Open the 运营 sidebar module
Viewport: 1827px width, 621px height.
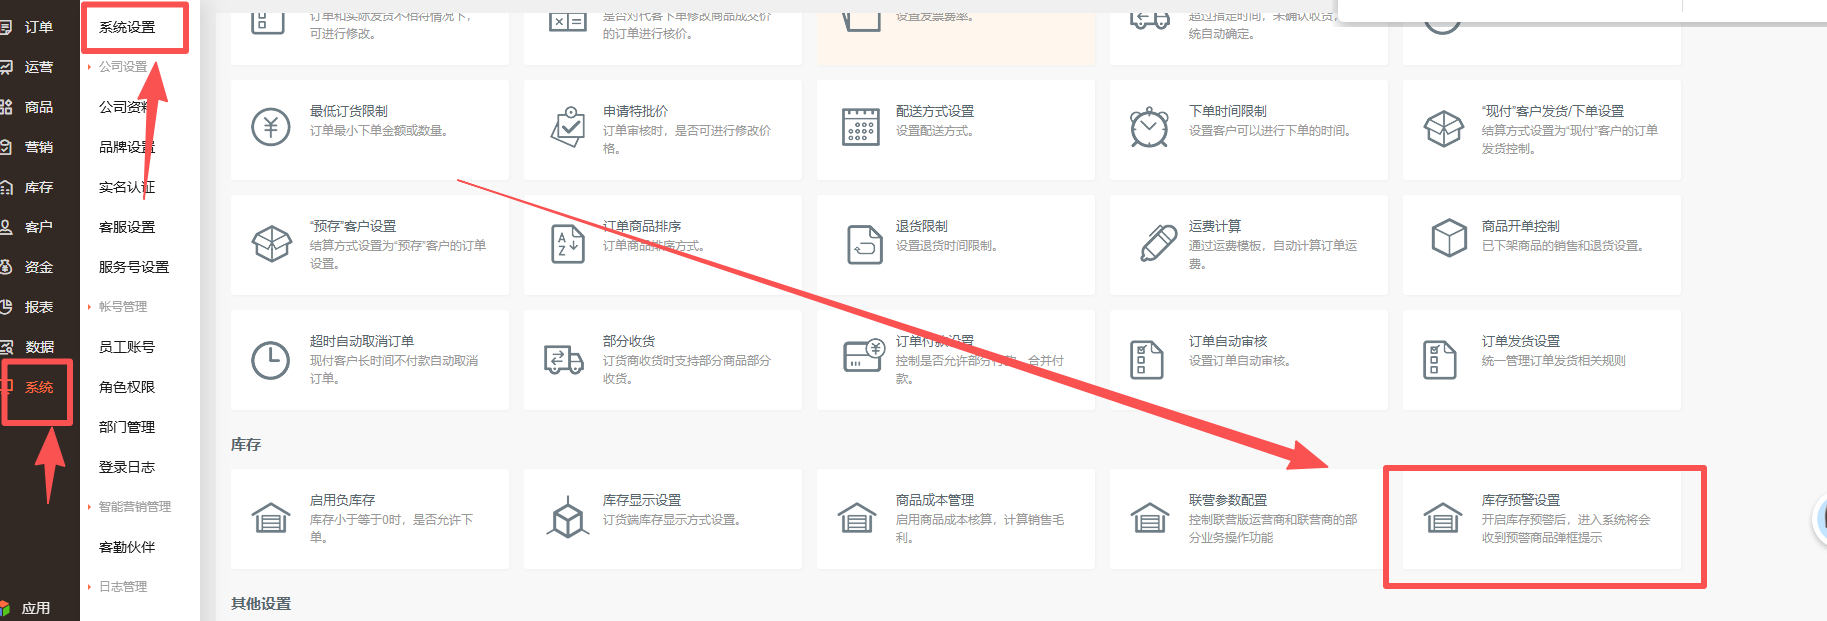pos(39,67)
